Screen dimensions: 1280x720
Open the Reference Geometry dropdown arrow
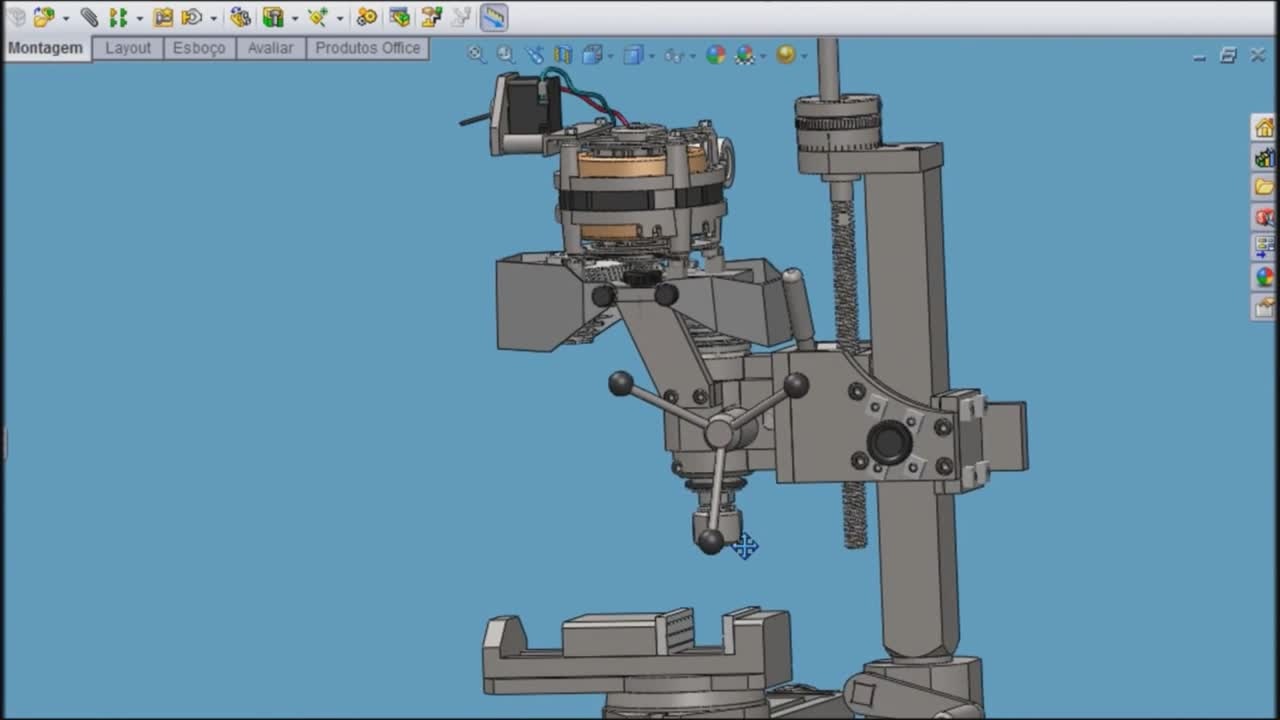340,18
